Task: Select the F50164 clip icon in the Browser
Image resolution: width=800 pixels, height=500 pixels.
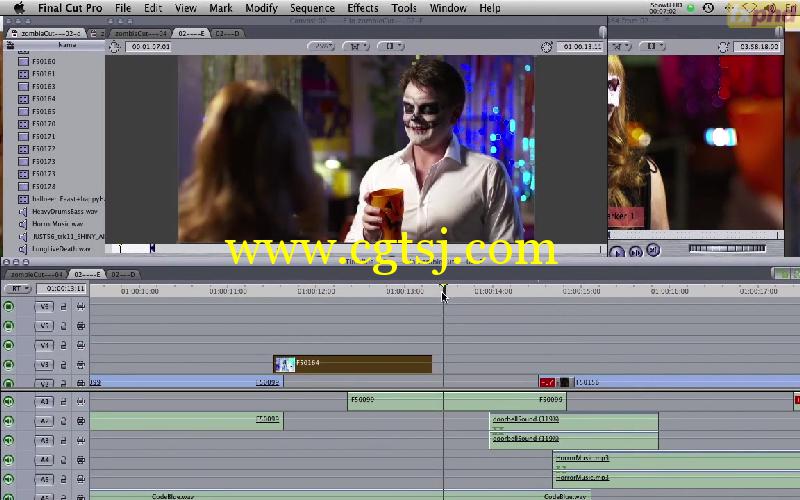Action: [x=23, y=99]
